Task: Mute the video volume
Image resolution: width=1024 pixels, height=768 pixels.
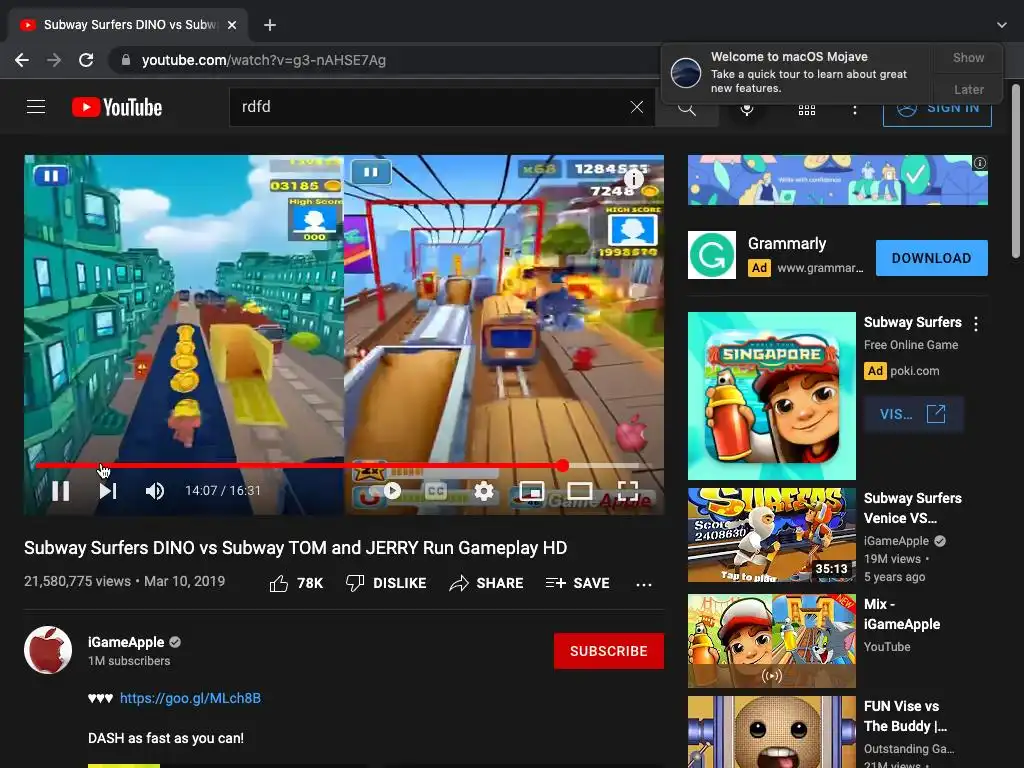Action: (155, 490)
